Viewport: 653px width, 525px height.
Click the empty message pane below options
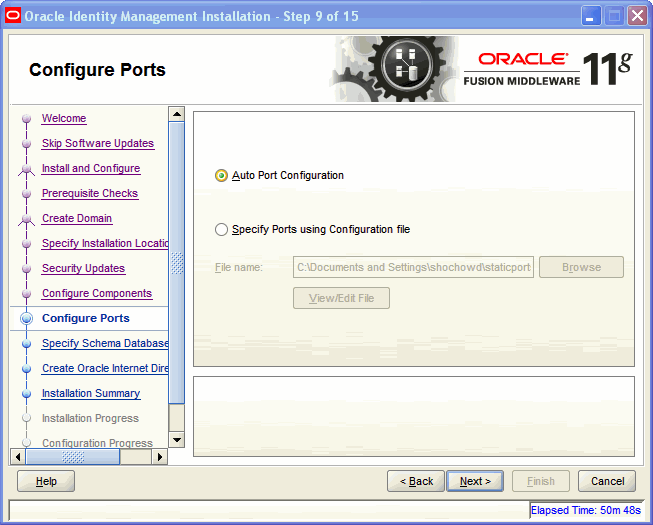(414, 416)
